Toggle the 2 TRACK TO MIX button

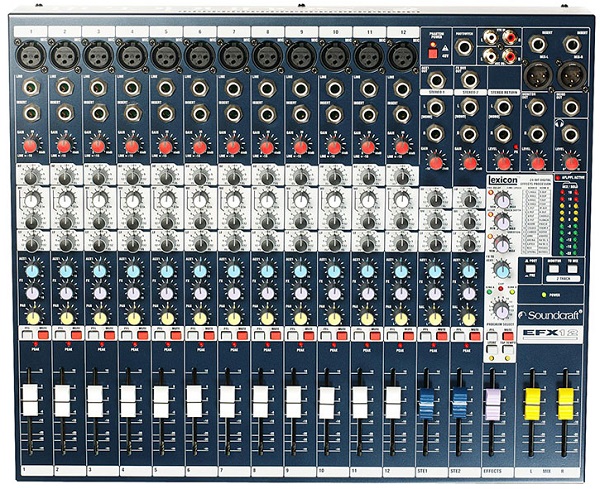[572, 269]
